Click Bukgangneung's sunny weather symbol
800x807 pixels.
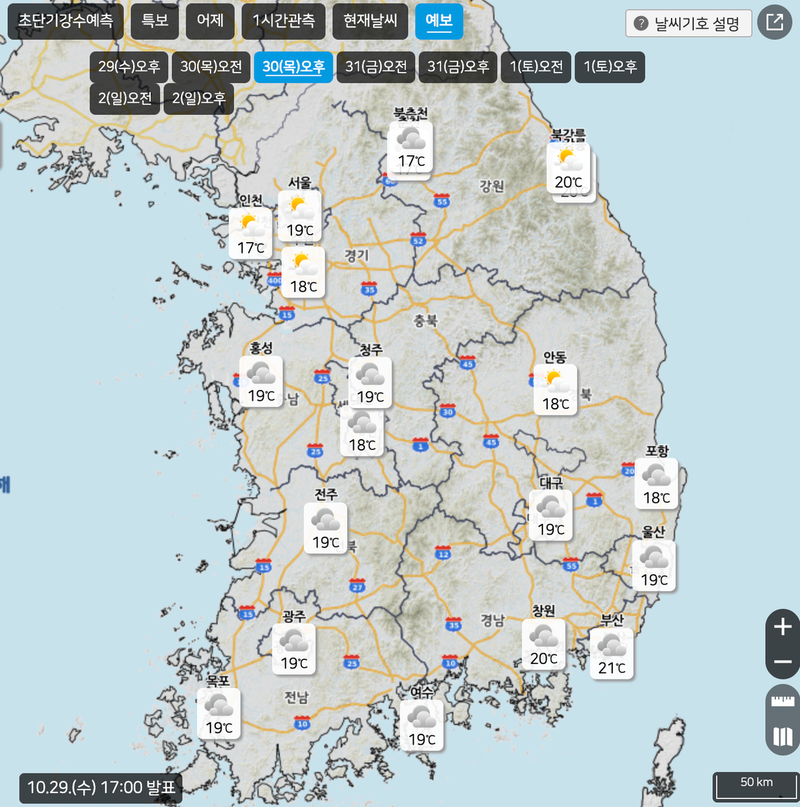[567, 160]
